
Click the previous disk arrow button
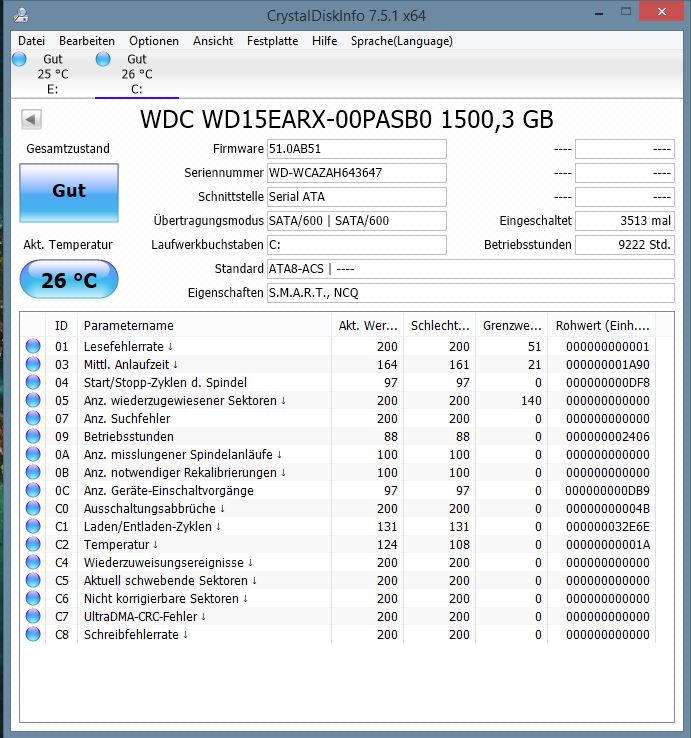click(31, 119)
